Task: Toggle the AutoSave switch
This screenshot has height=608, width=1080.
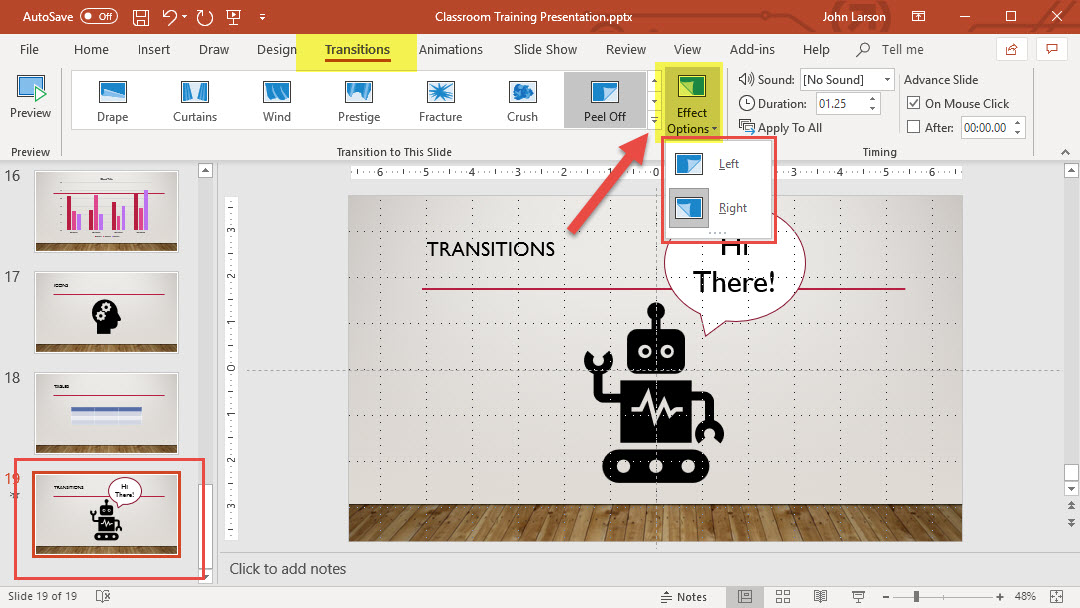Action: point(98,17)
